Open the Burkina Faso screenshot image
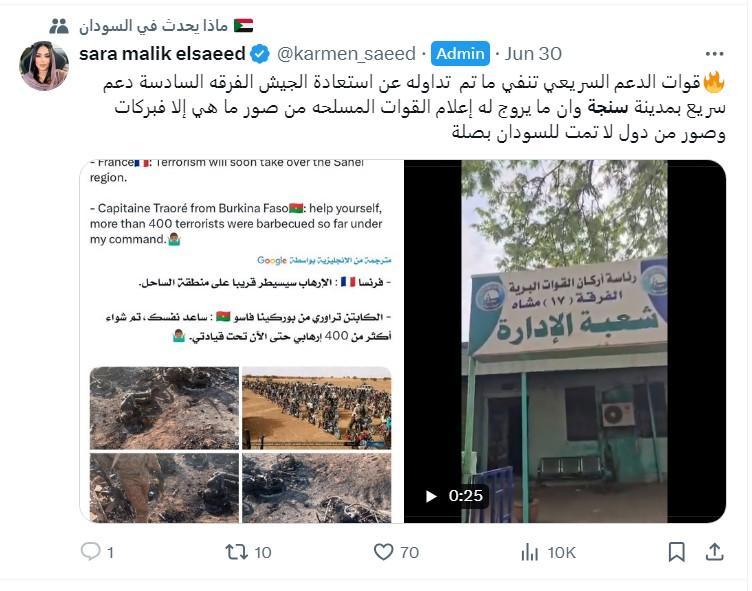The height and width of the screenshot is (591, 752). click(241, 341)
